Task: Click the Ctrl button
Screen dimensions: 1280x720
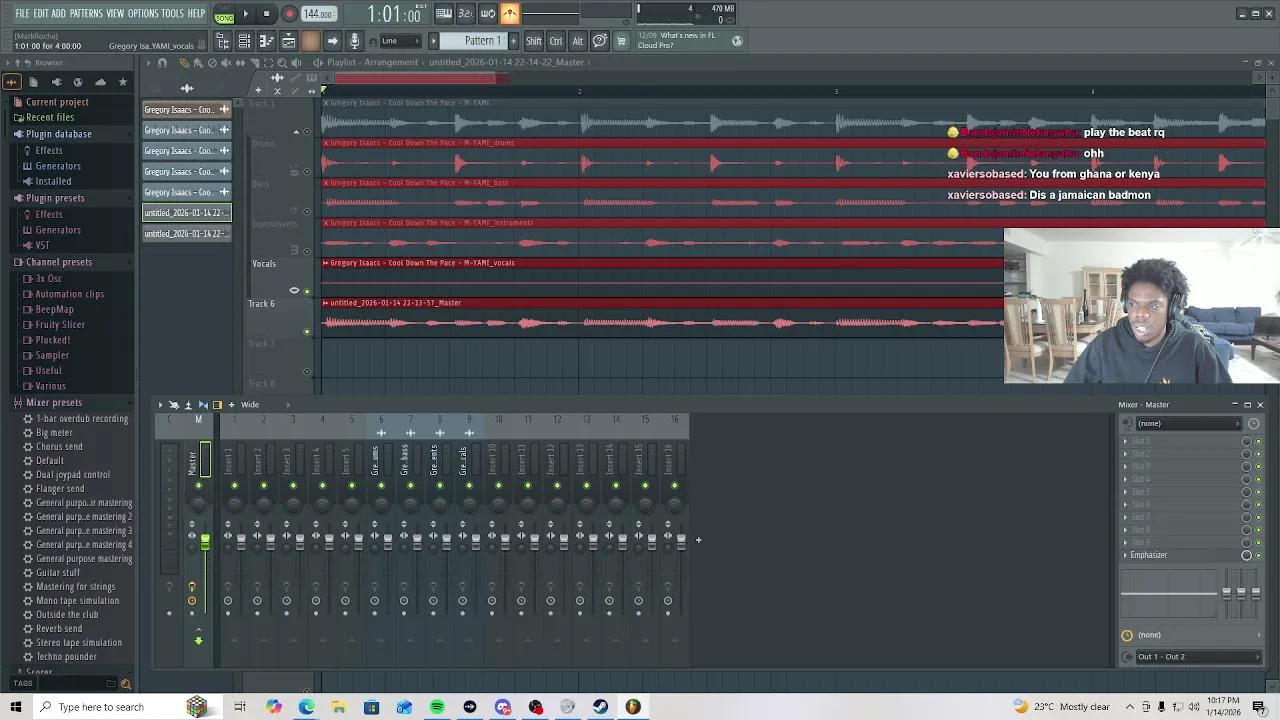Action: 556,41
